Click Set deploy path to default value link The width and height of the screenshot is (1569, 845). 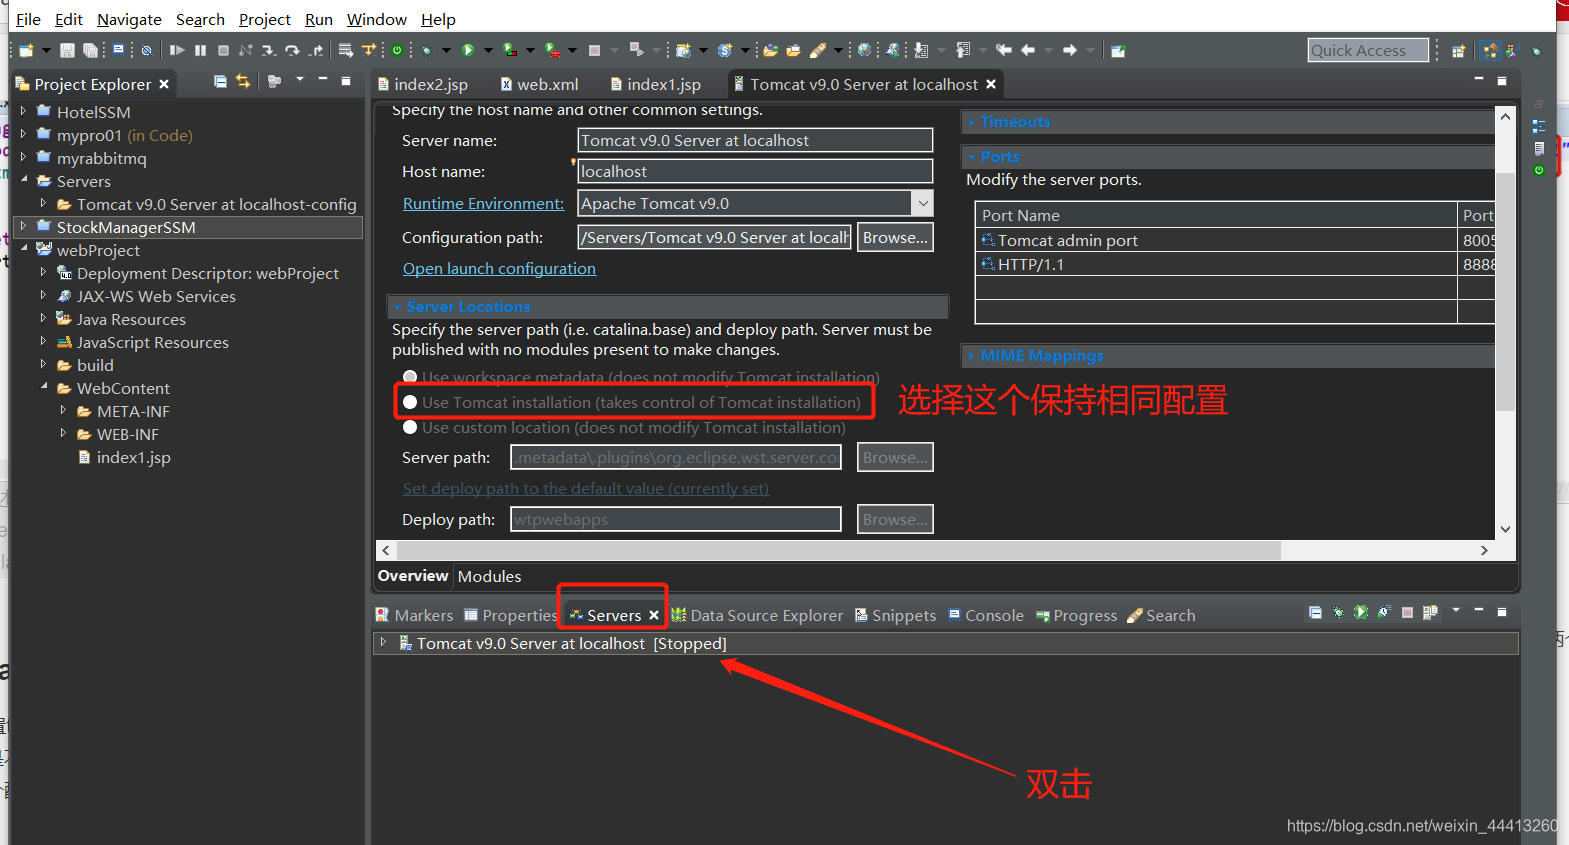585,488
